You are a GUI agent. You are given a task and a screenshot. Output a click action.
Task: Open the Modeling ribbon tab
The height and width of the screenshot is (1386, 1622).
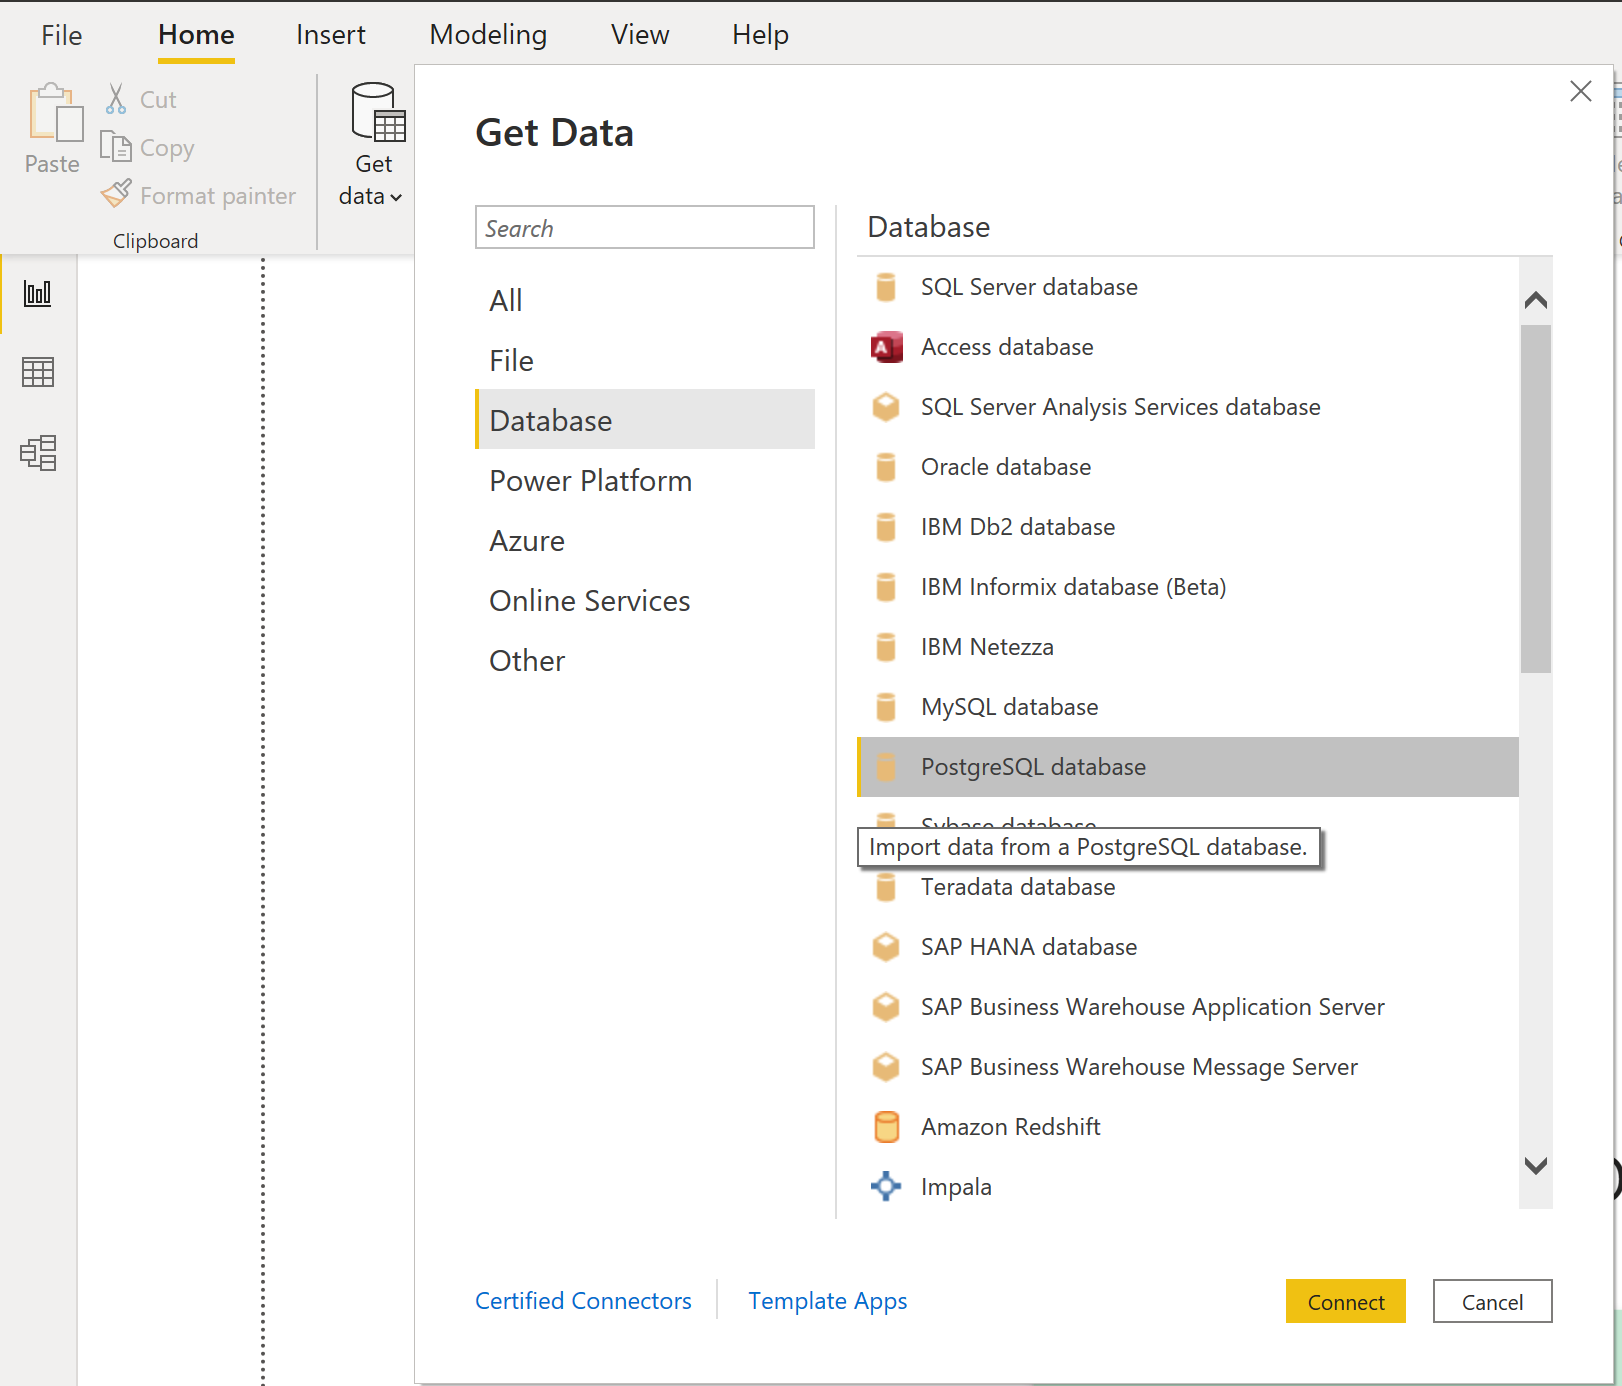pyautogui.click(x=488, y=35)
